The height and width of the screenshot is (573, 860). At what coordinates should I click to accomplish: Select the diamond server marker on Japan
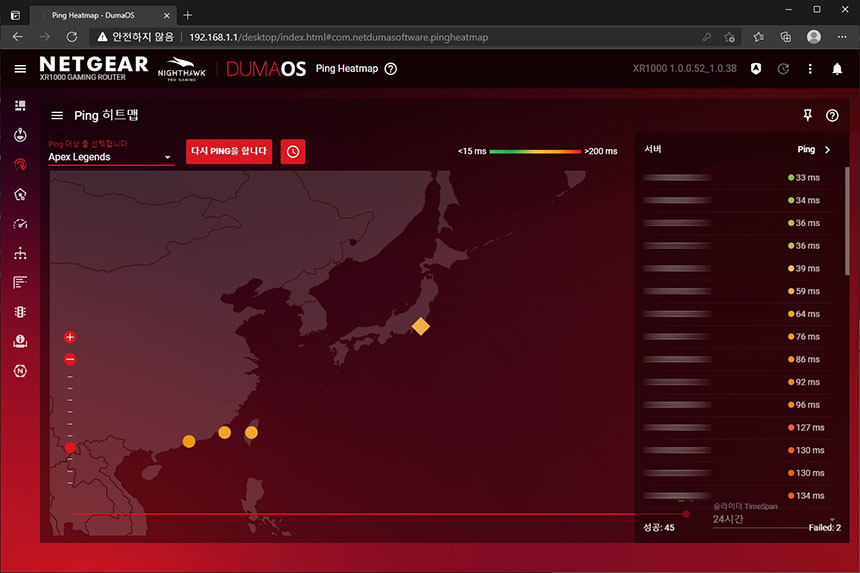coord(421,326)
